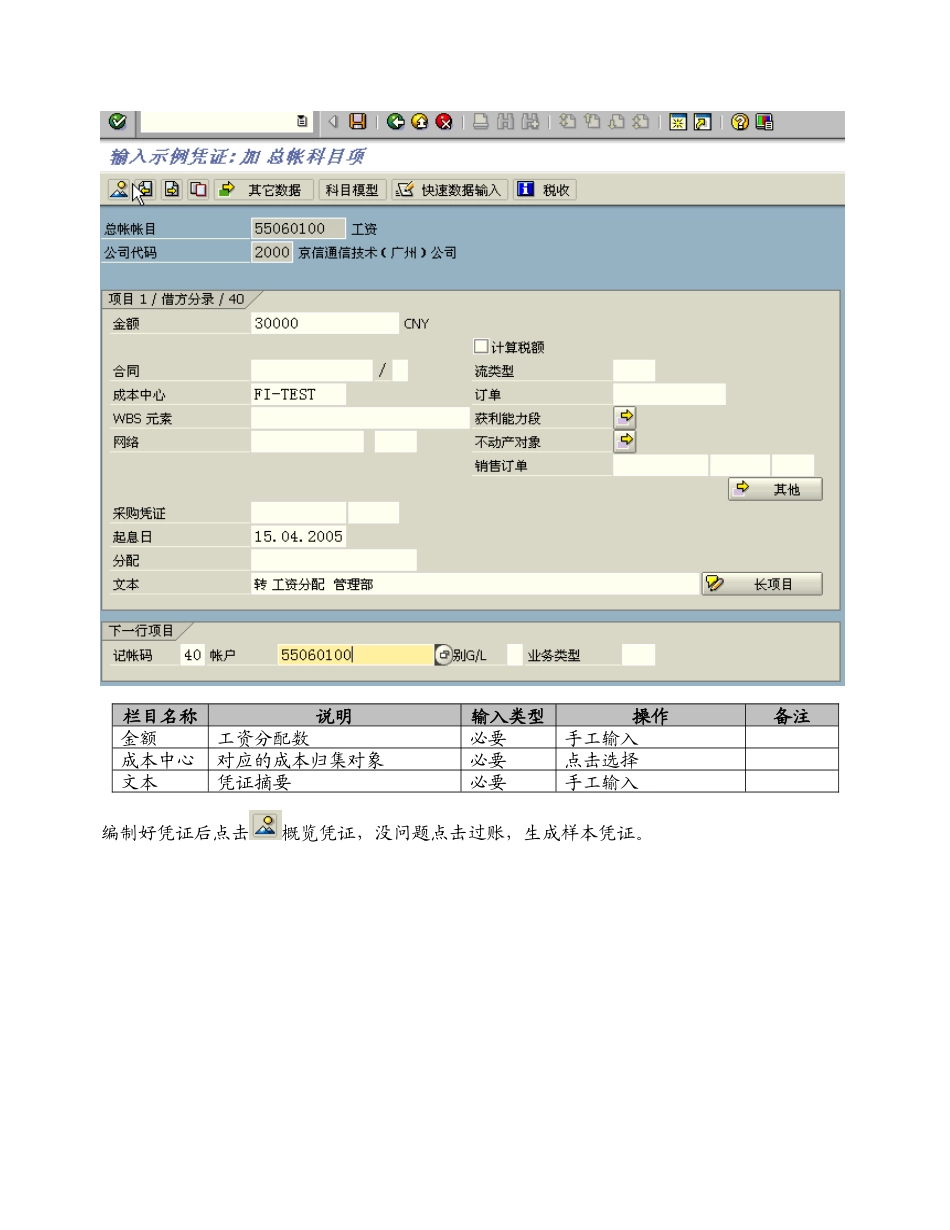Click the green Enter checkmark icon
The width and height of the screenshot is (950, 1230).
pyautogui.click(x=118, y=122)
